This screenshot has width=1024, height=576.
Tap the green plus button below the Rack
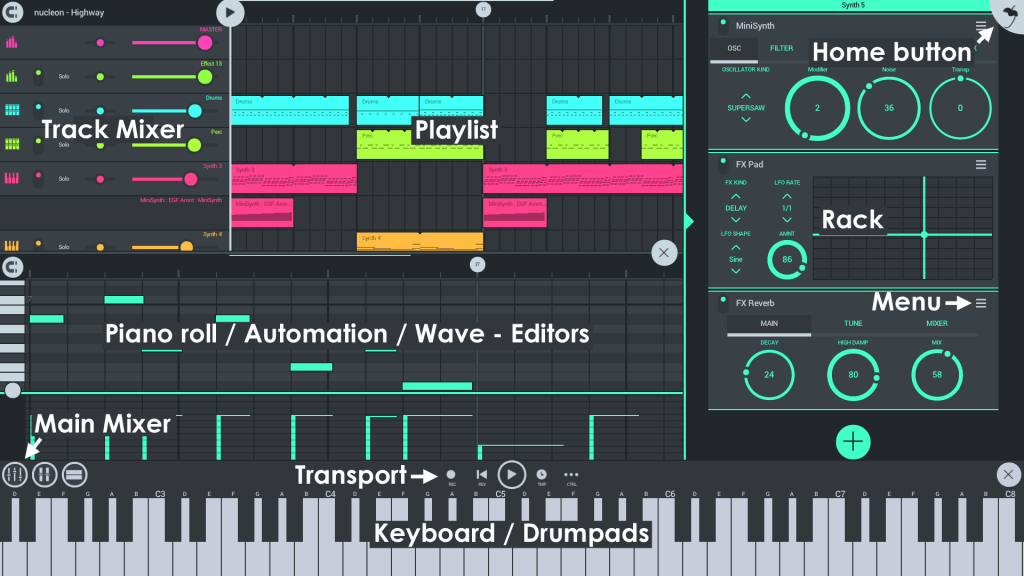click(853, 442)
